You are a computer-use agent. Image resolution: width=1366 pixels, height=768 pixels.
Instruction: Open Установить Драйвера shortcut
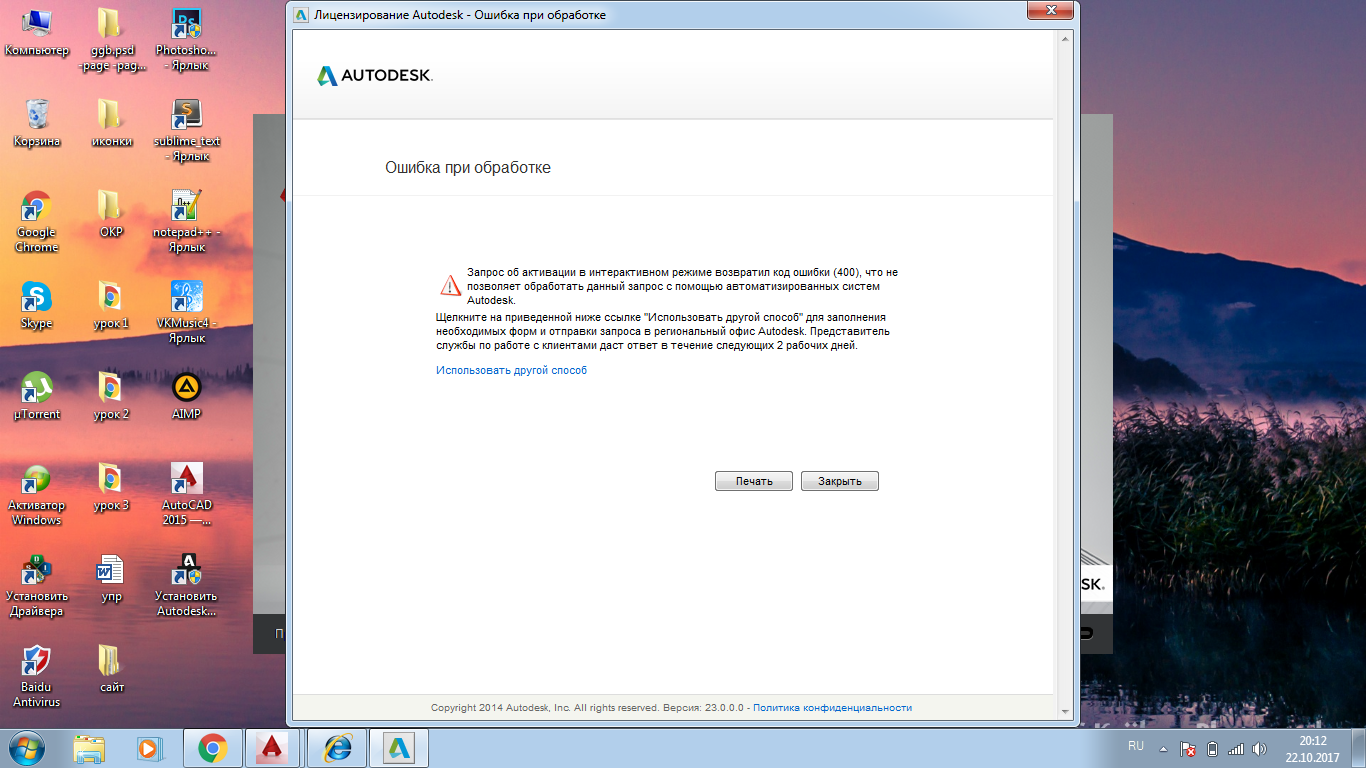tap(37, 586)
